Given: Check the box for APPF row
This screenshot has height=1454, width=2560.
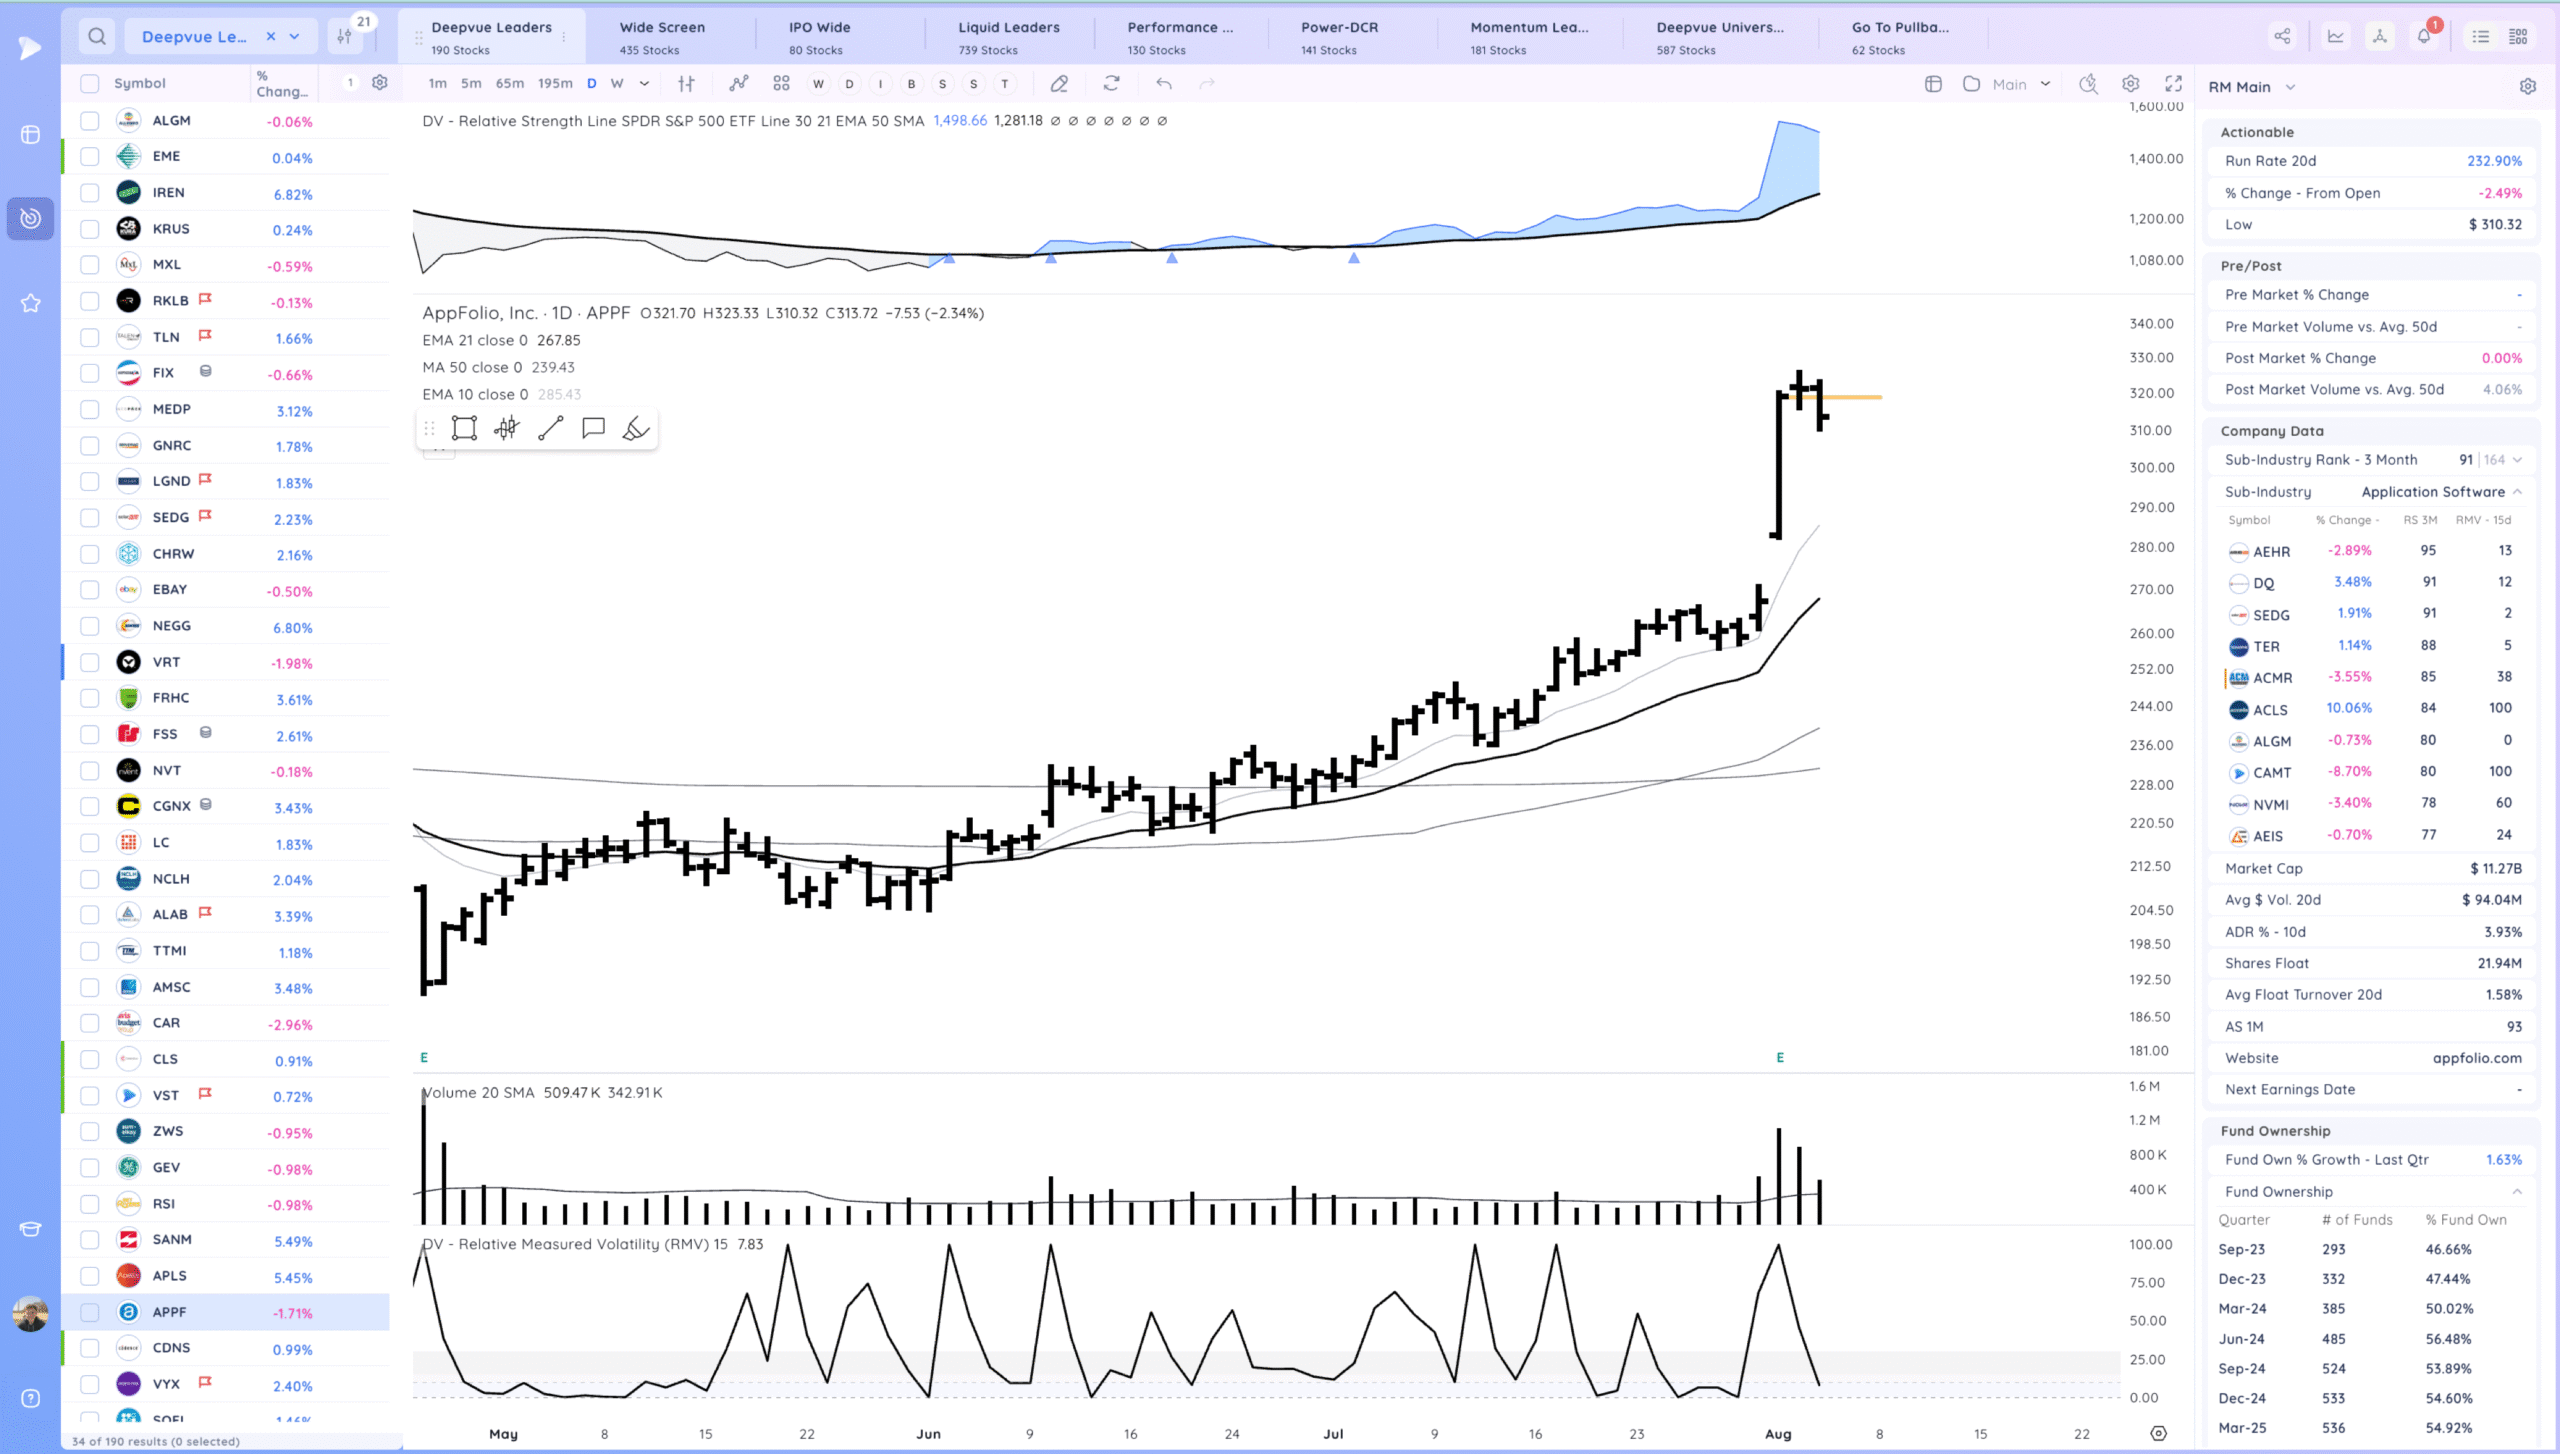Looking at the screenshot, I should (x=90, y=1312).
